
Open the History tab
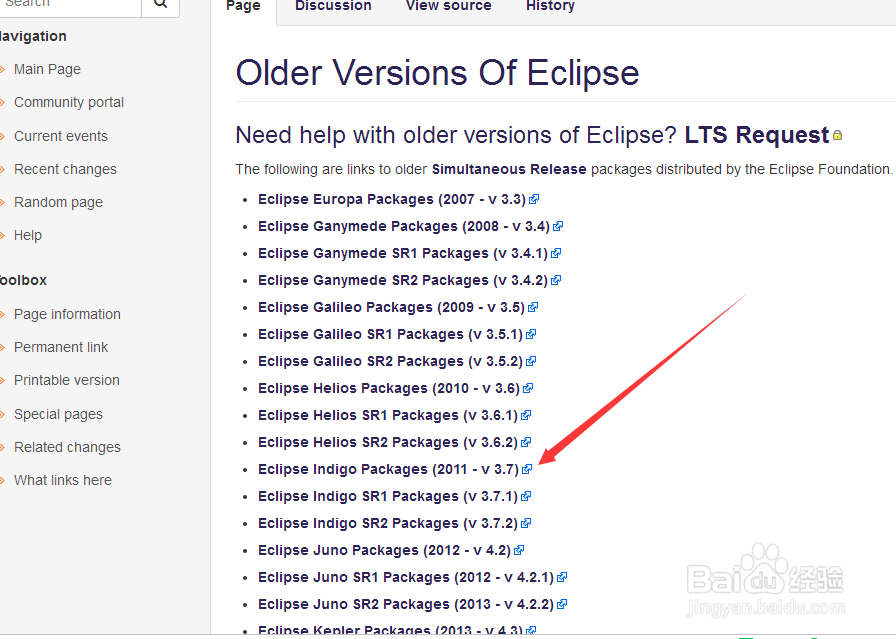coord(550,6)
